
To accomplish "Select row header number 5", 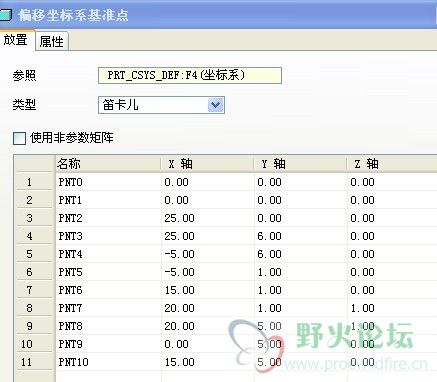I will tap(34, 254).
